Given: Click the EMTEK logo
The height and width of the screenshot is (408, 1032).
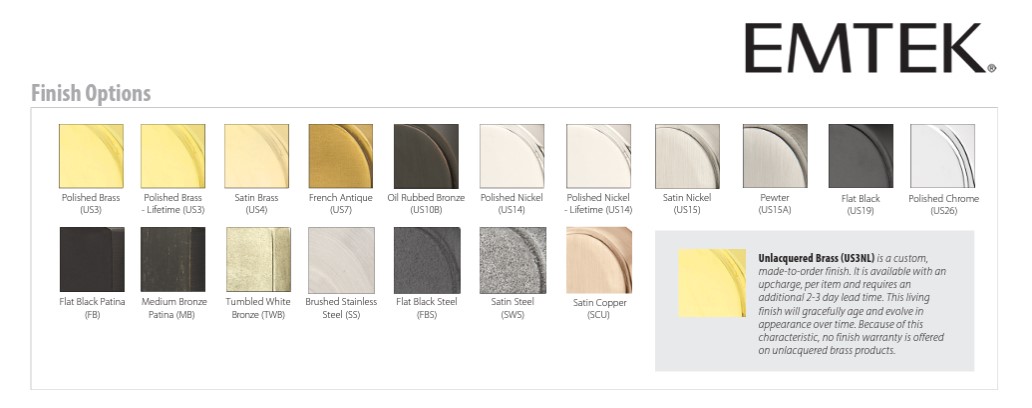Looking at the screenshot, I should [x=870, y=48].
